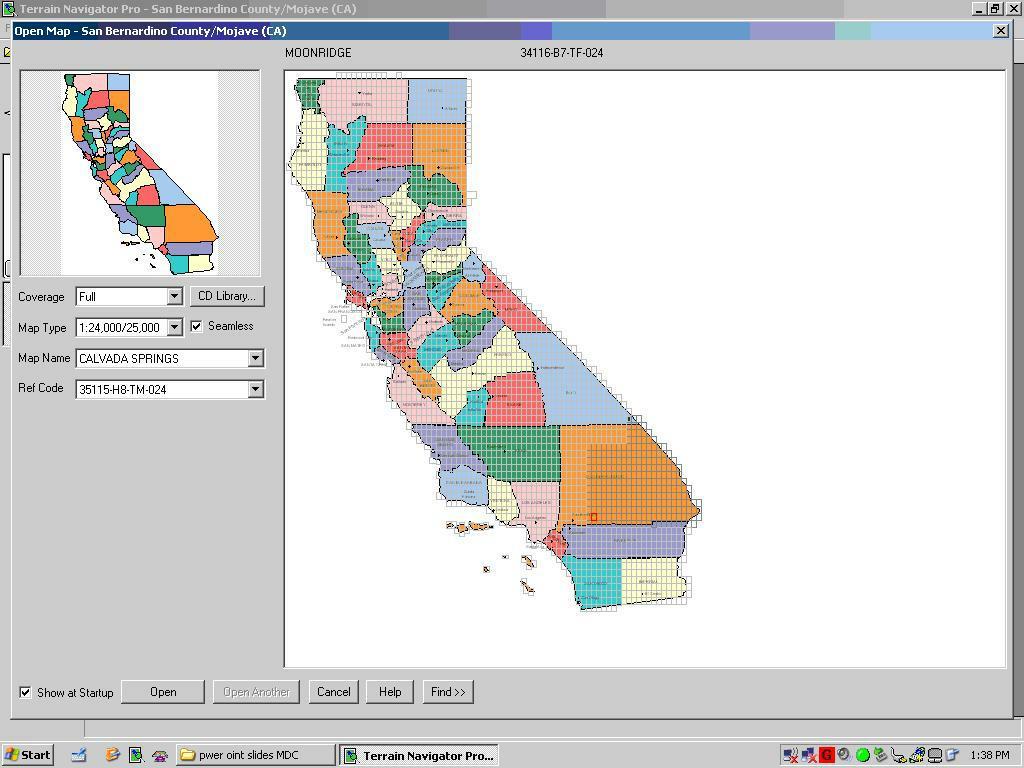This screenshot has width=1024, height=768.
Task: Click the Find >> button
Action: click(448, 692)
